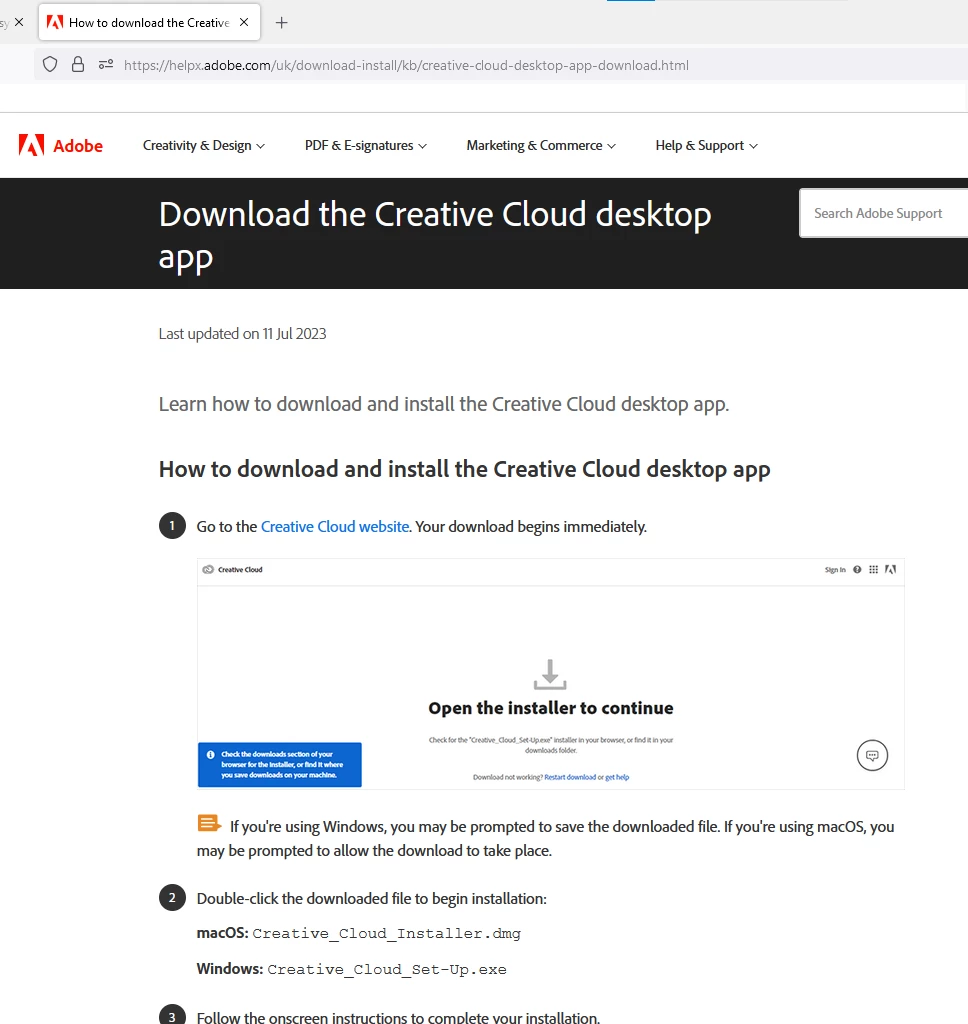Click 'Follow the onscreen instructions' step text

[398, 1017]
